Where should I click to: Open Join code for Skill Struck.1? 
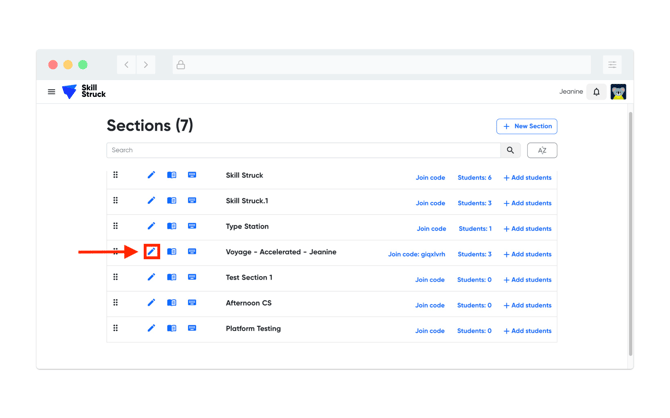tap(430, 203)
